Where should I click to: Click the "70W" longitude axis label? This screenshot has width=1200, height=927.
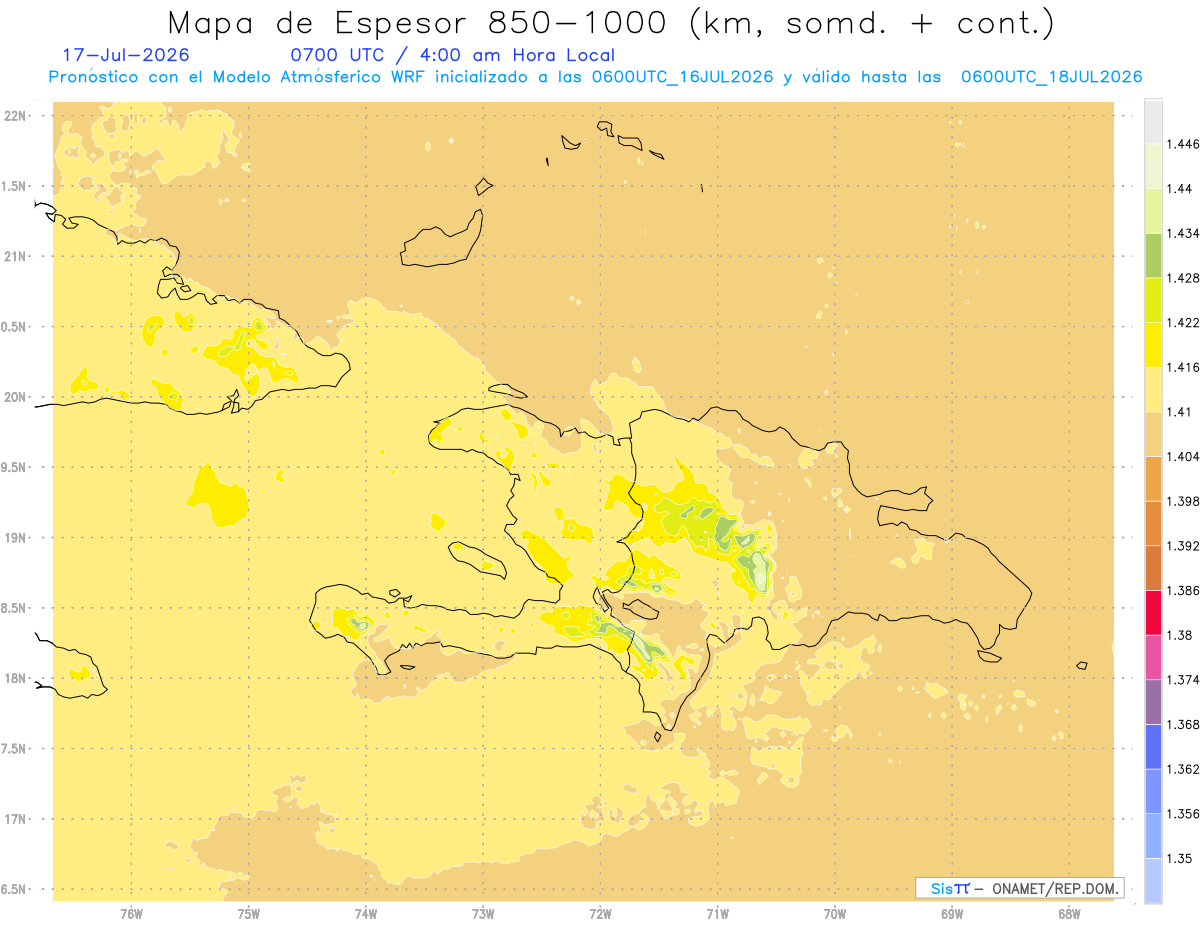point(835,914)
